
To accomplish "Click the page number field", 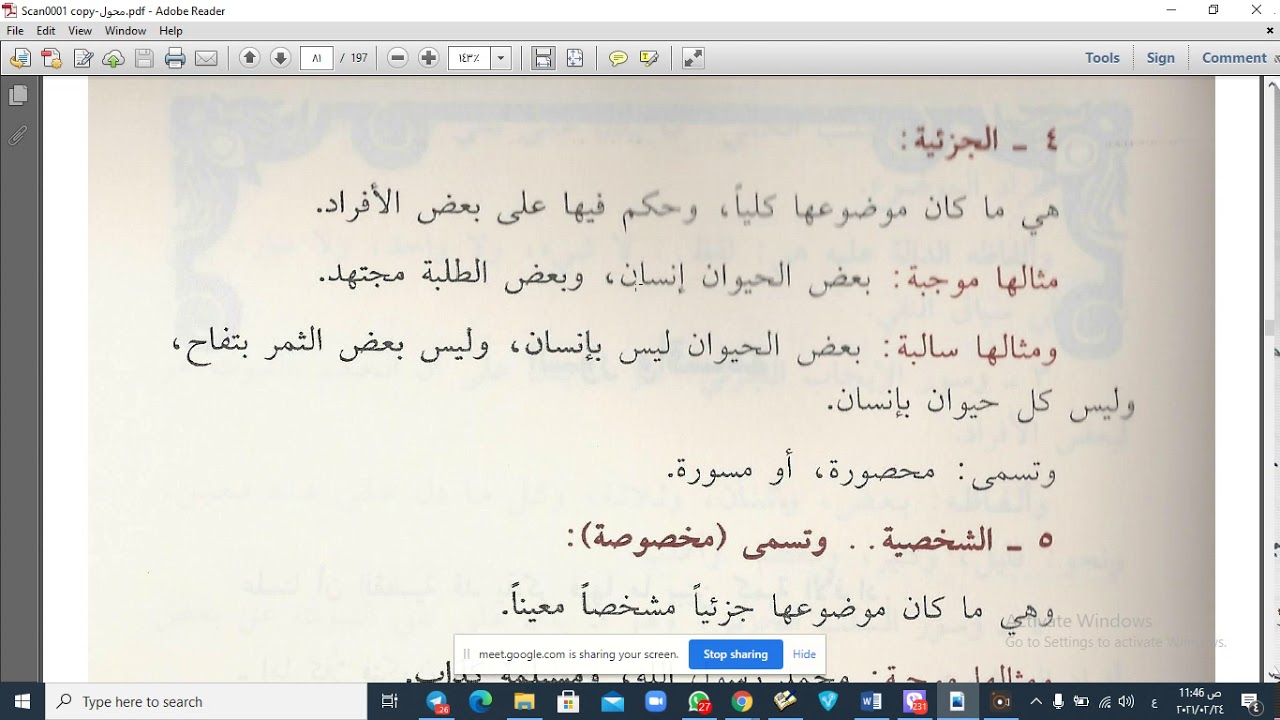I will click(316, 58).
